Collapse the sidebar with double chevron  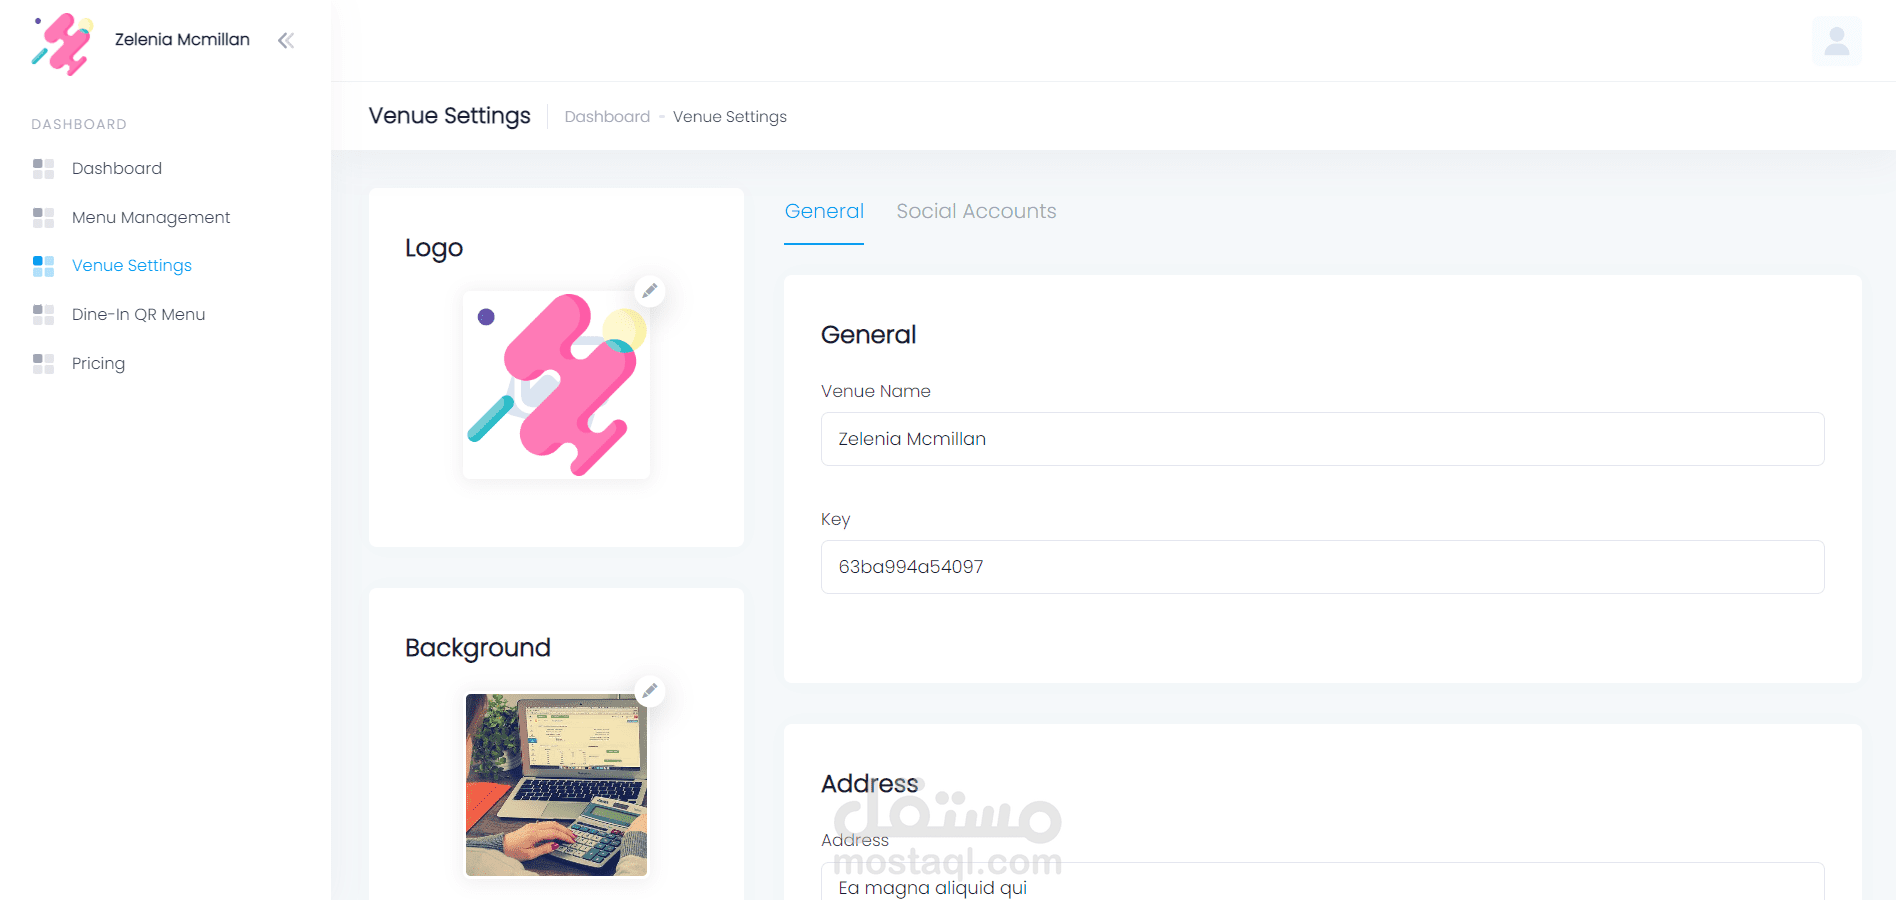286,40
